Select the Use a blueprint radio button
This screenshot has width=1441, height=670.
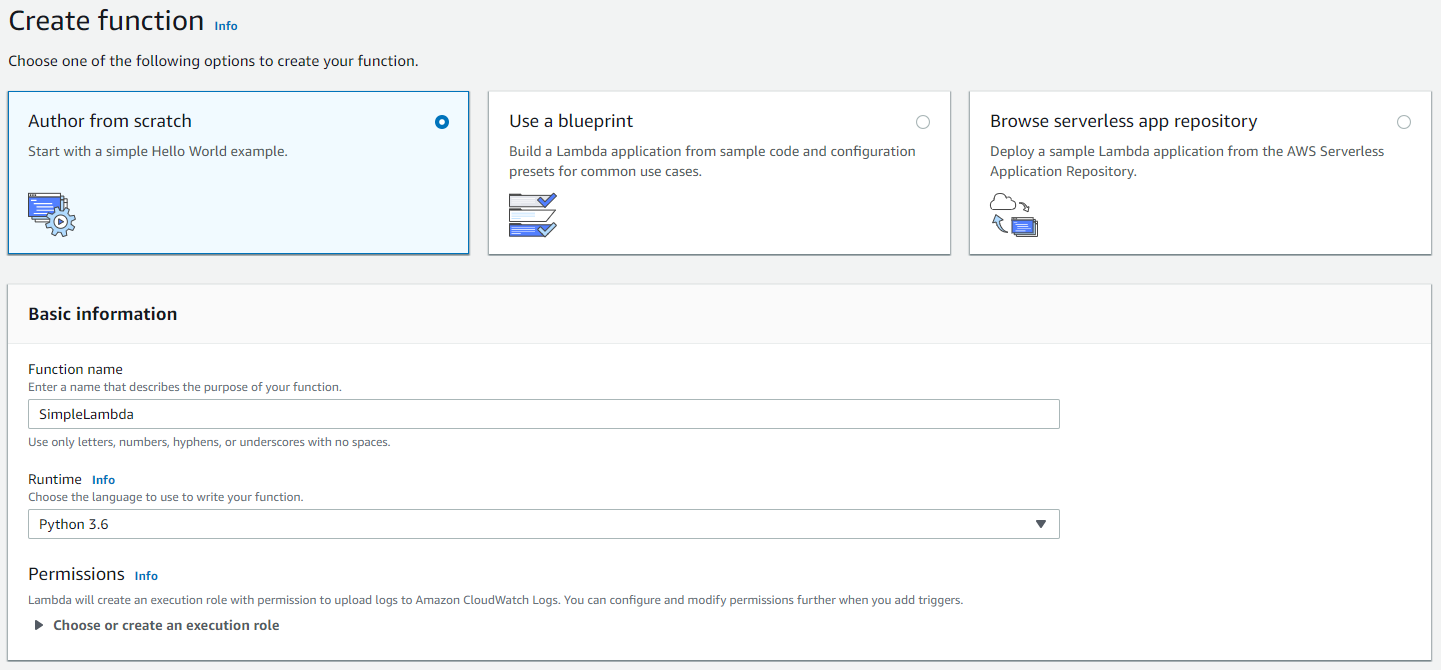(x=922, y=122)
